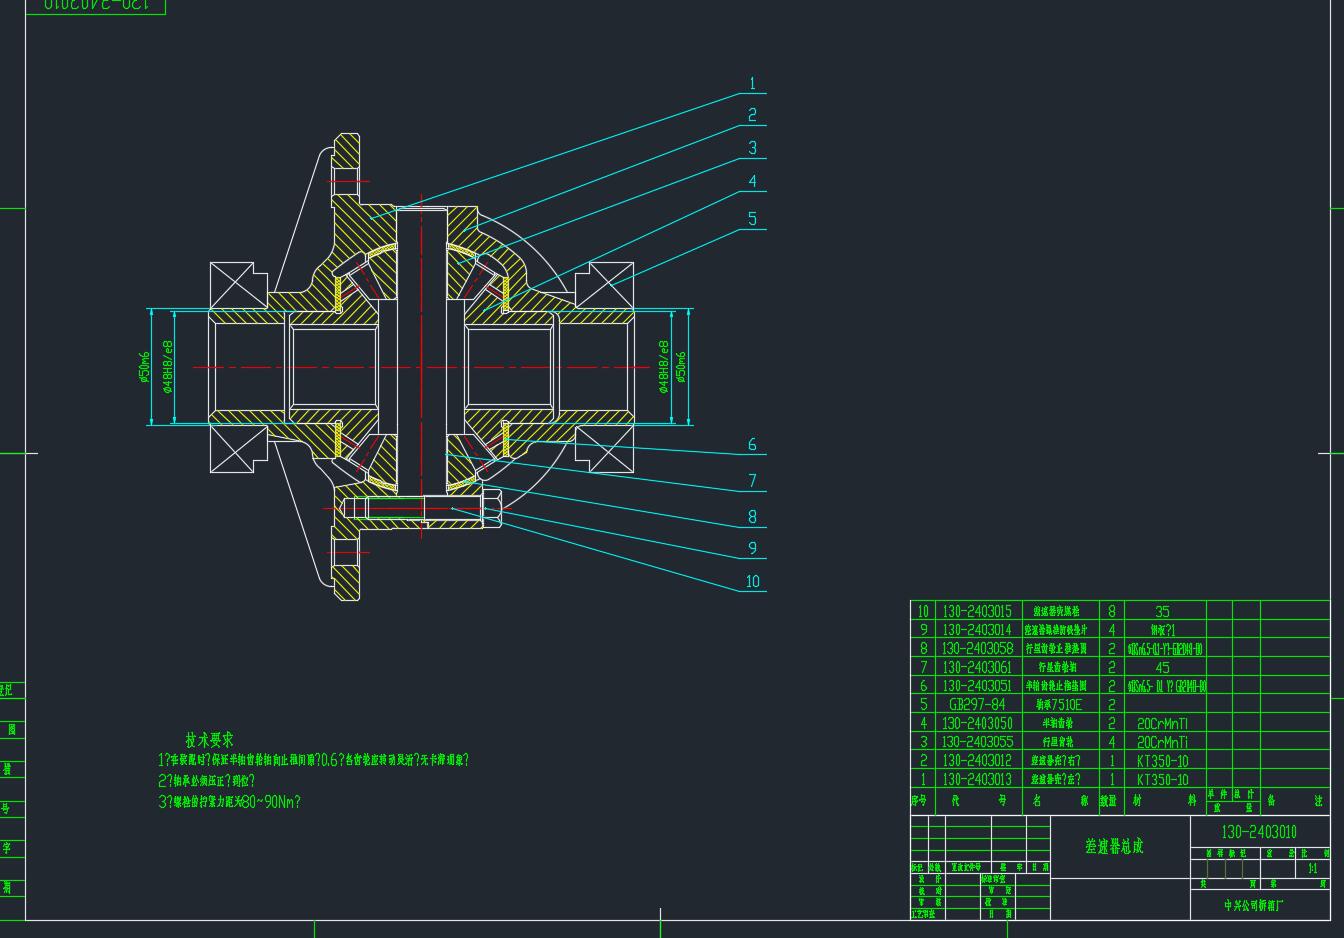Click the left ø50m6 dimension text
The height and width of the screenshot is (938, 1344).
click(144, 367)
